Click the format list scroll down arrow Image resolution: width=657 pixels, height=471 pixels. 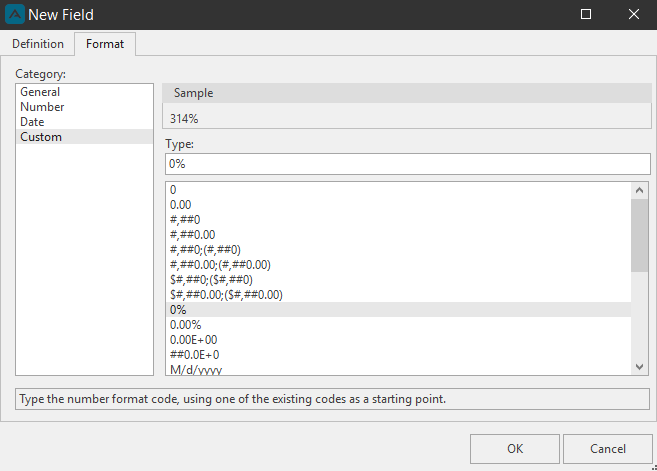[x=639, y=367]
